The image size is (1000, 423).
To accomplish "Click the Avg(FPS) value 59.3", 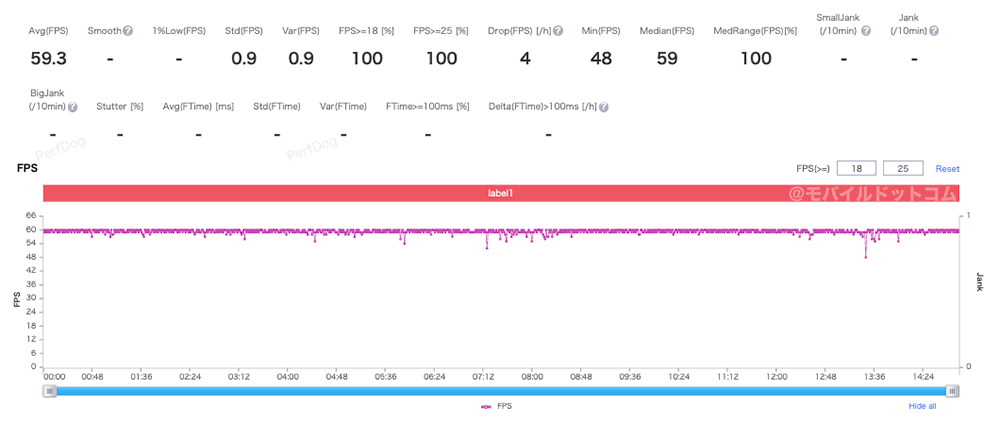I will point(47,59).
